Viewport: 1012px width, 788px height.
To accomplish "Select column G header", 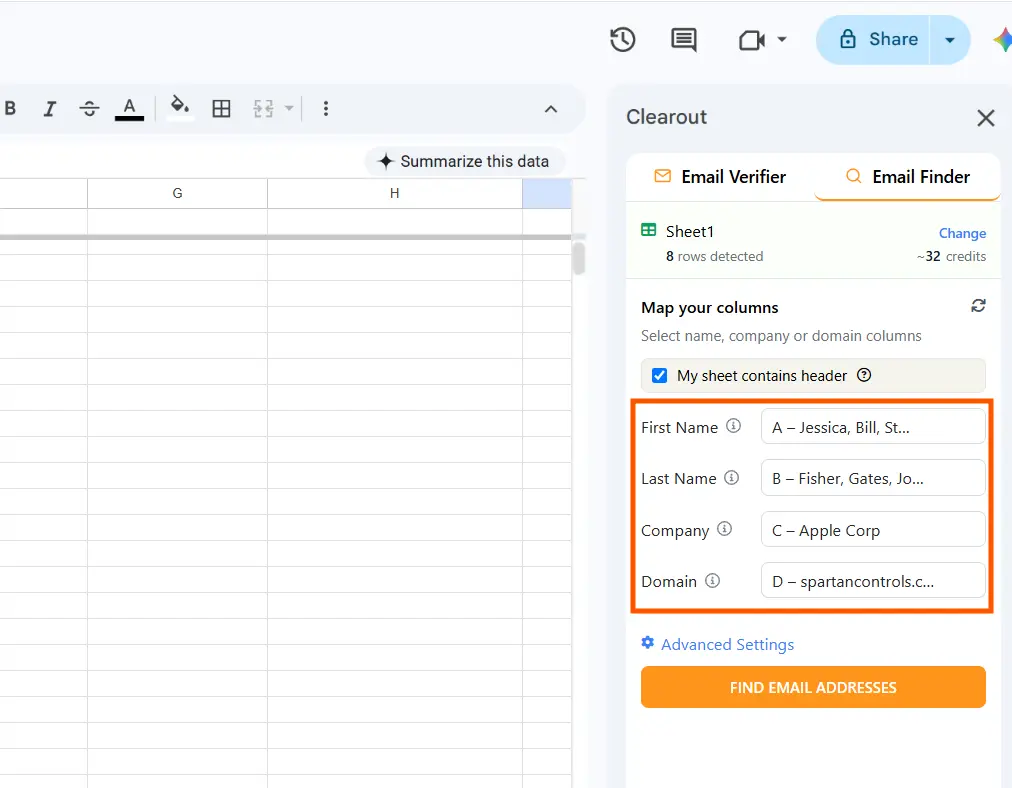I will pyautogui.click(x=177, y=193).
